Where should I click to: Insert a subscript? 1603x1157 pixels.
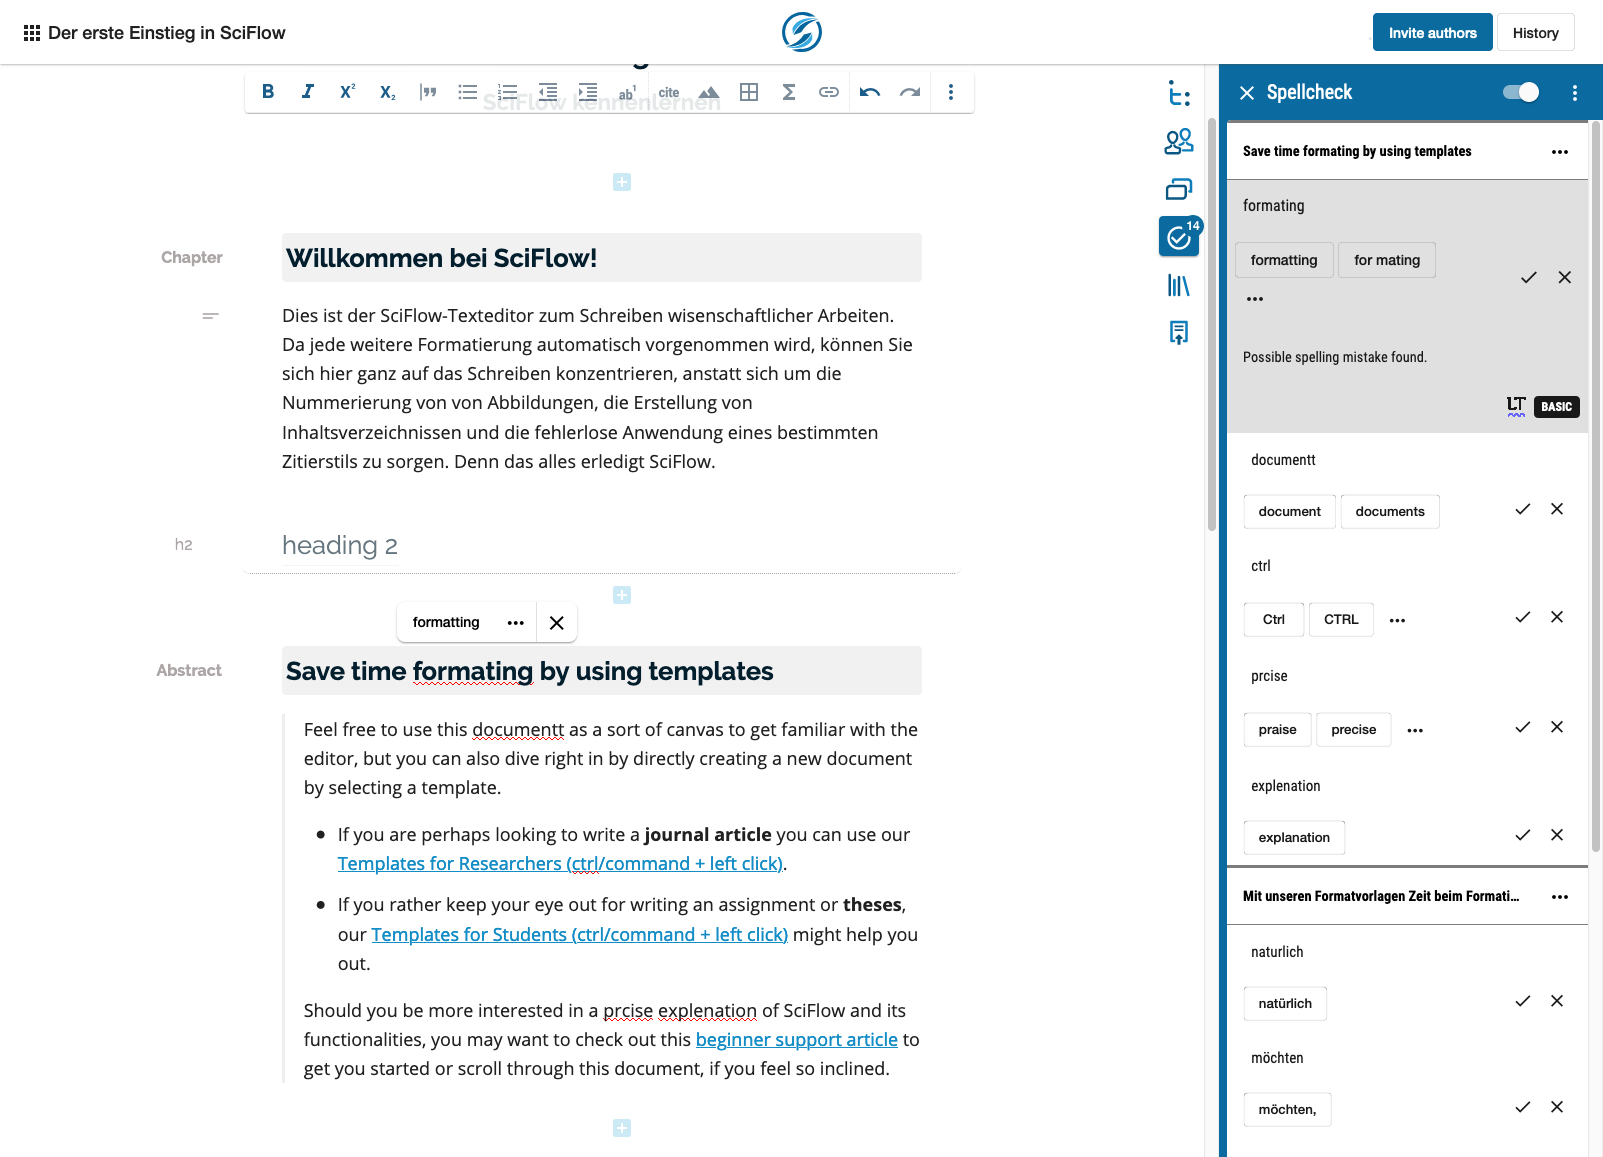pos(387,91)
